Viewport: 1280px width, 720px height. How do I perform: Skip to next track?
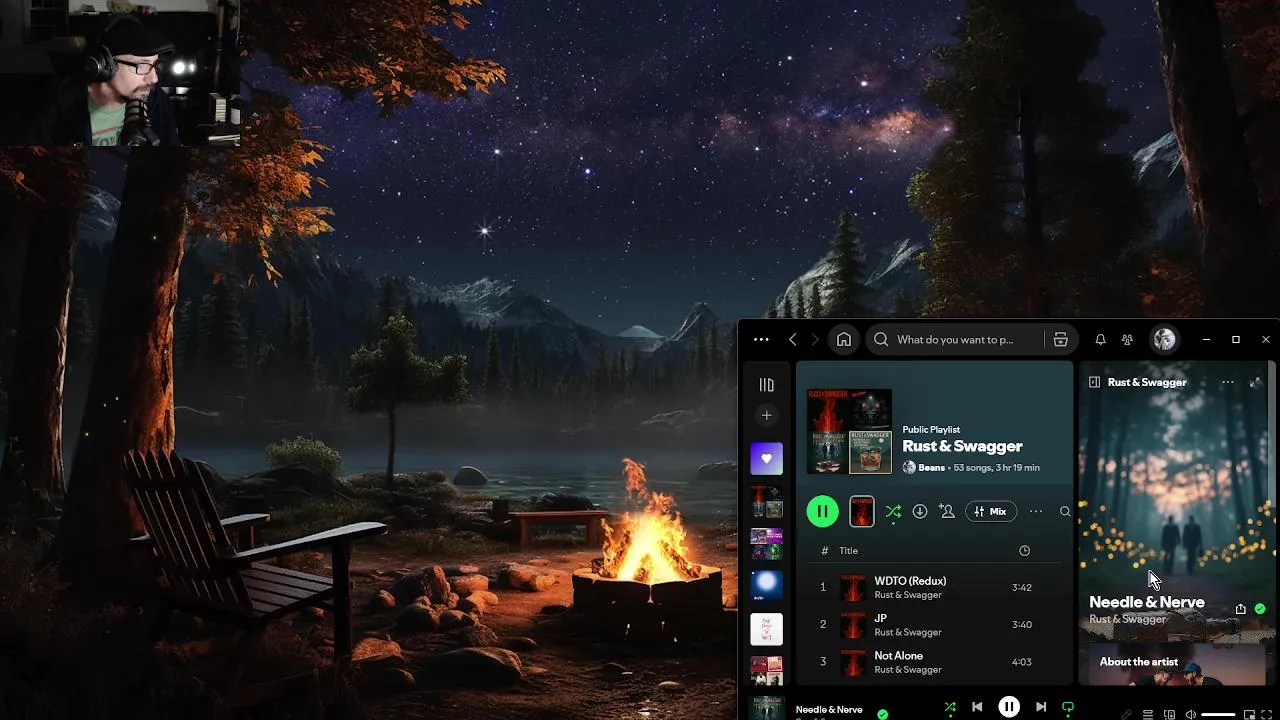(1041, 707)
